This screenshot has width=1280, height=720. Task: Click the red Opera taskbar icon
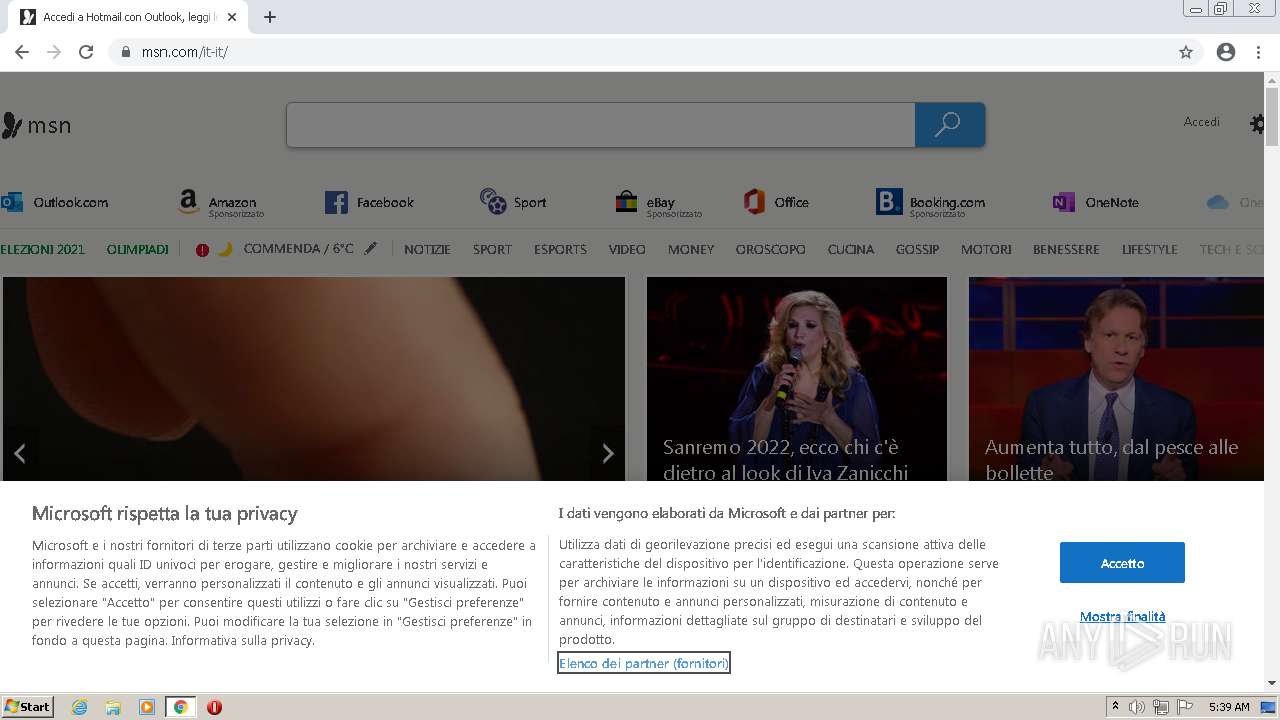(x=214, y=707)
